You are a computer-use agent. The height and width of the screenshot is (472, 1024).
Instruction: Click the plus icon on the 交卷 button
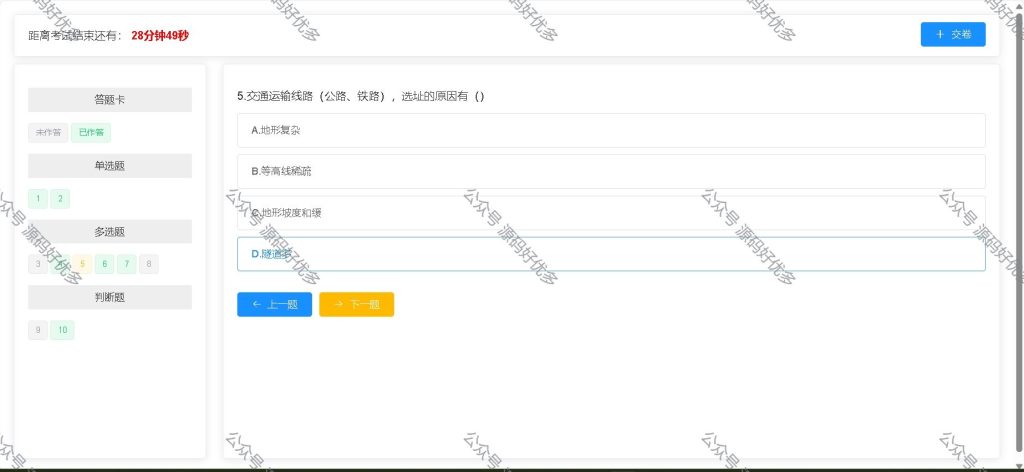click(x=940, y=35)
